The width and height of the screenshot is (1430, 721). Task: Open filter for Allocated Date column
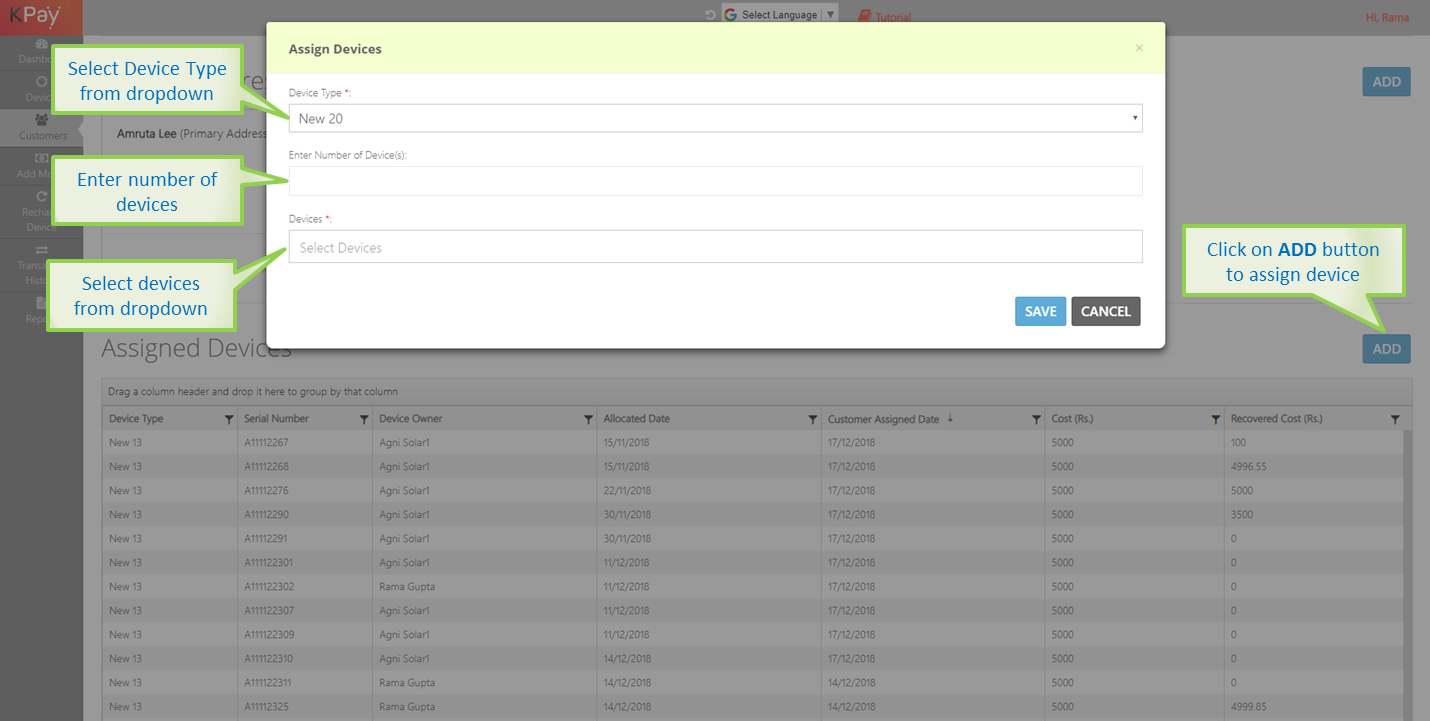812,420
